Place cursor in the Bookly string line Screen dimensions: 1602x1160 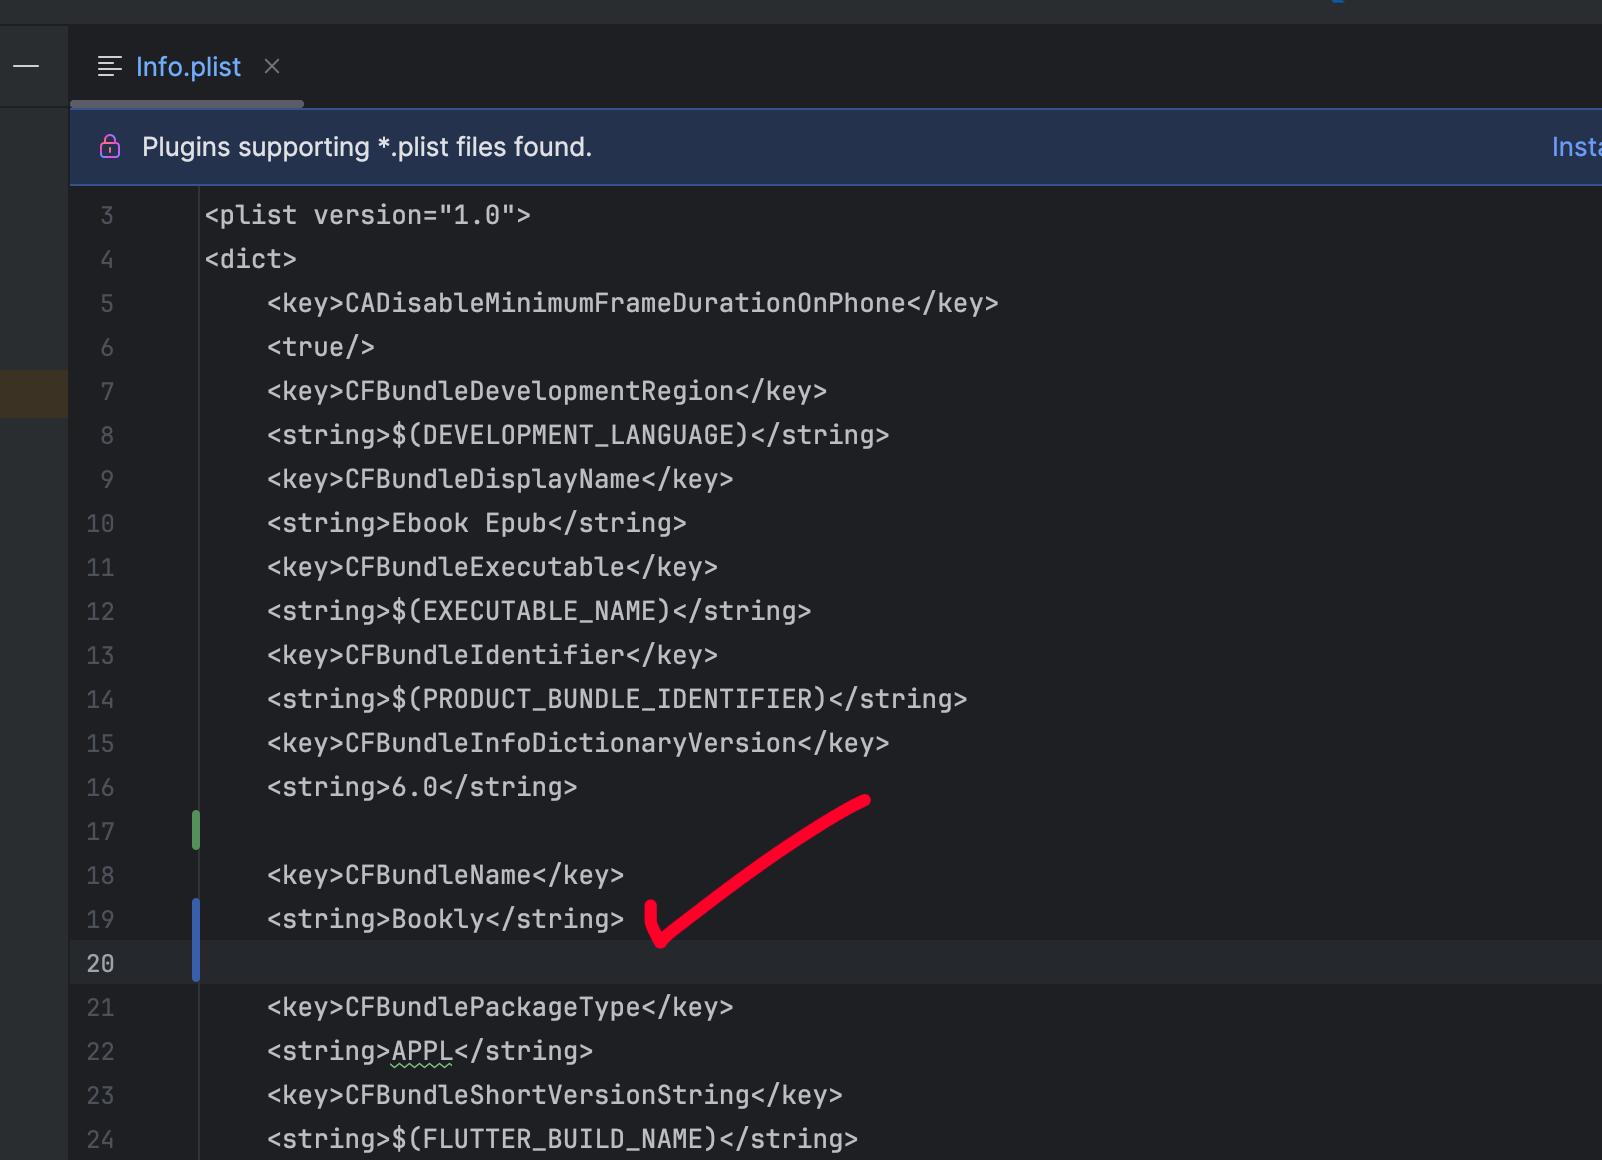pyautogui.click(x=445, y=919)
